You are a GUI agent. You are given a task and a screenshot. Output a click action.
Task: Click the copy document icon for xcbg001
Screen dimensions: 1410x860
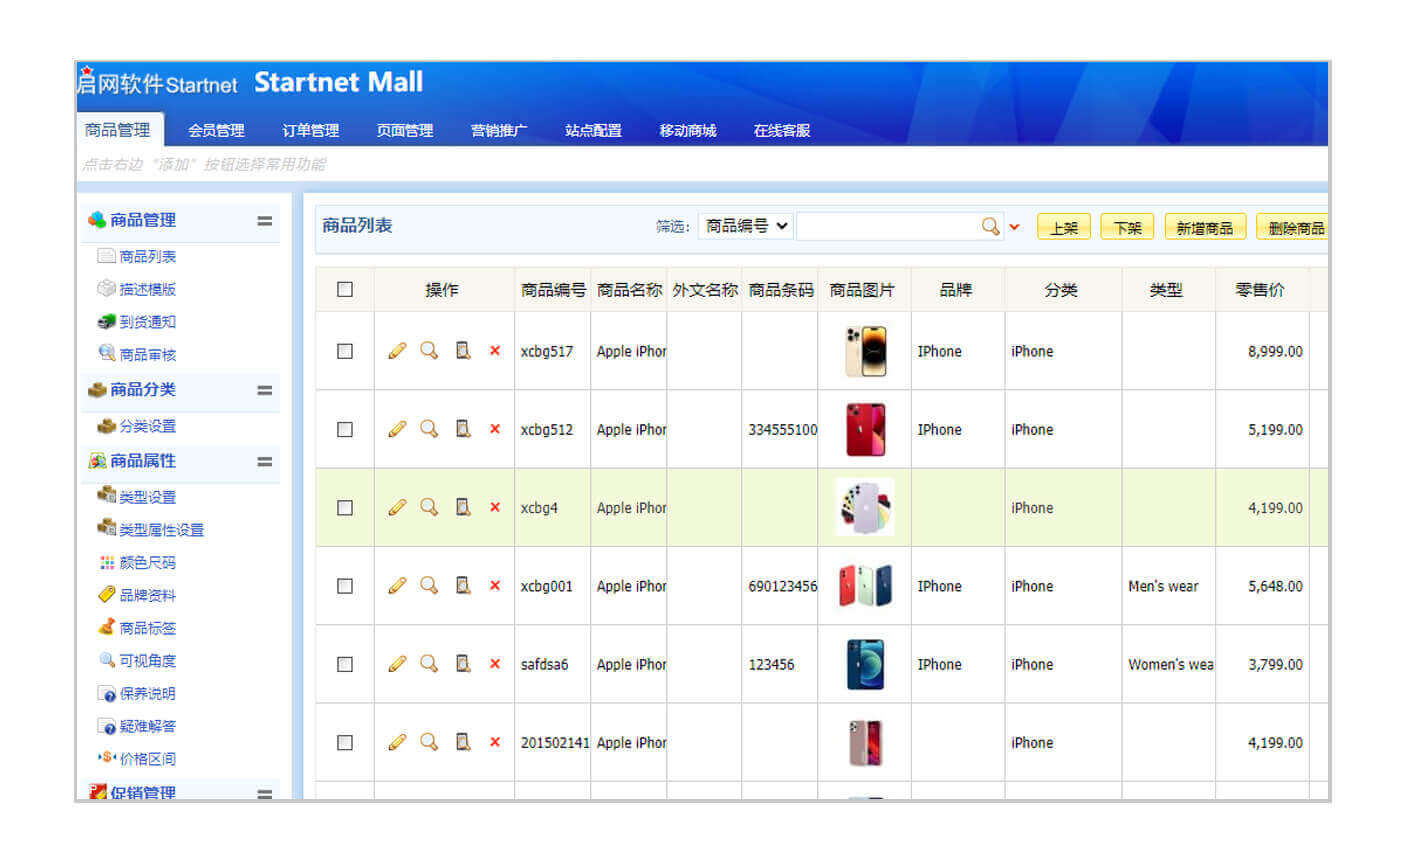click(x=463, y=586)
